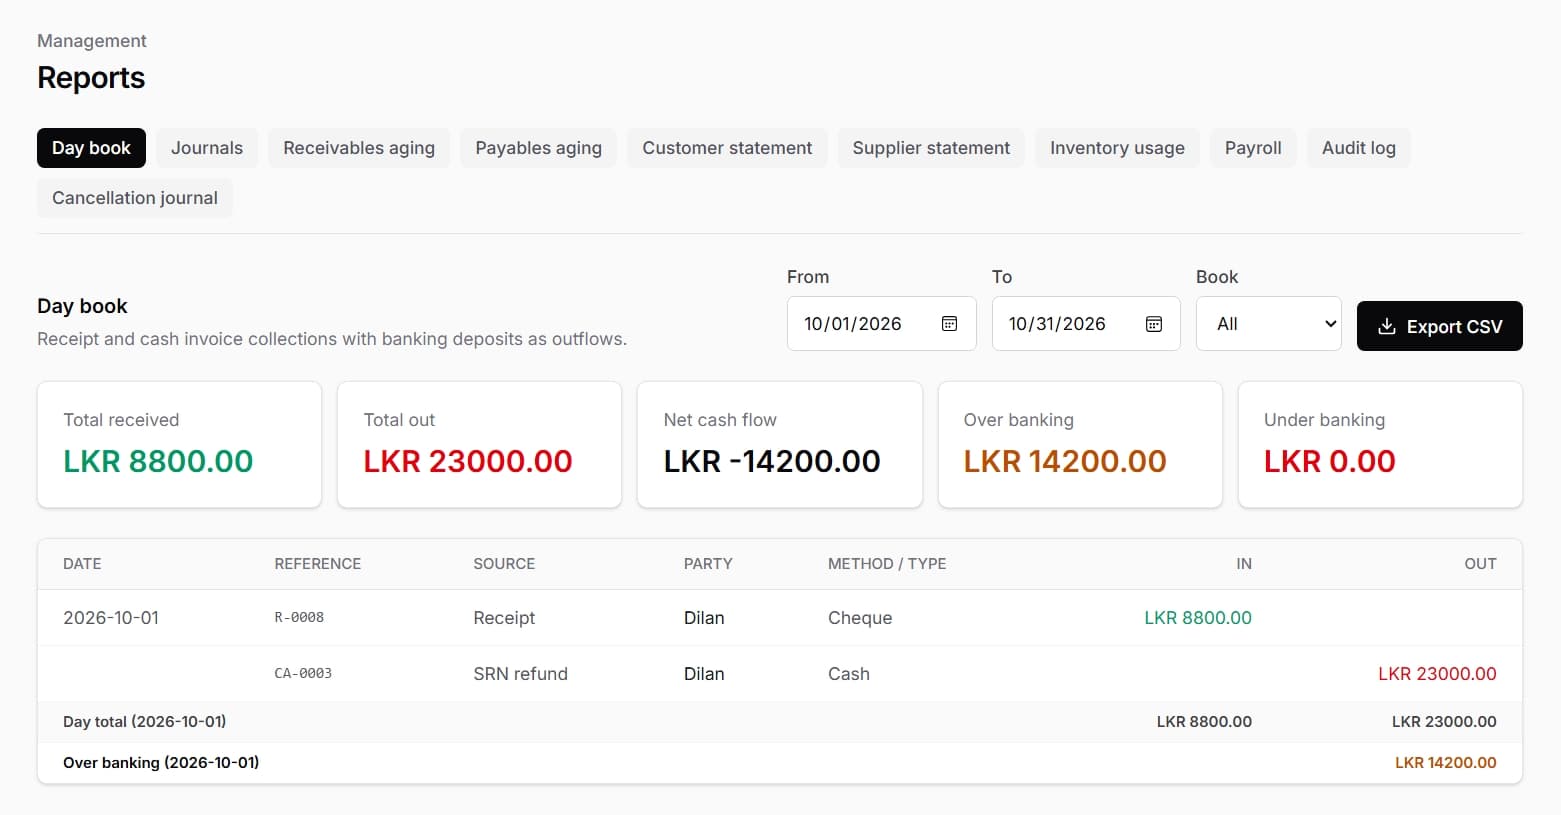View the Supplier statement tab
The height and width of the screenshot is (815, 1561).
pyautogui.click(x=931, y=148)
